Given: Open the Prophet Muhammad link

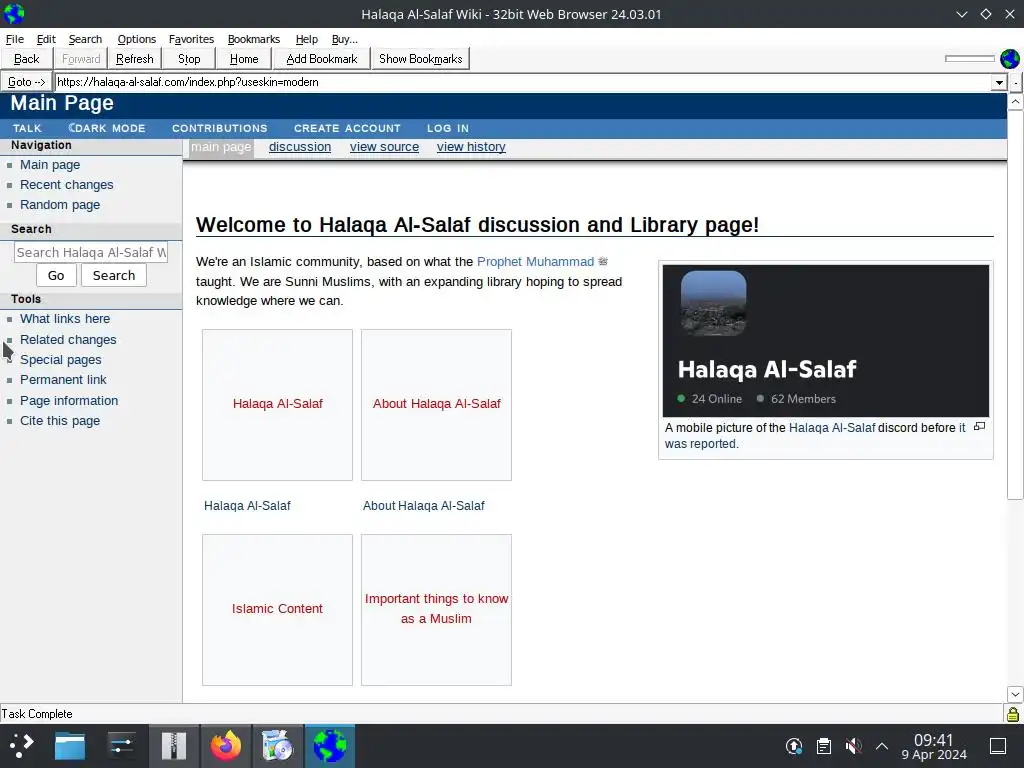Looking at the screenshot, I should 536,261.
